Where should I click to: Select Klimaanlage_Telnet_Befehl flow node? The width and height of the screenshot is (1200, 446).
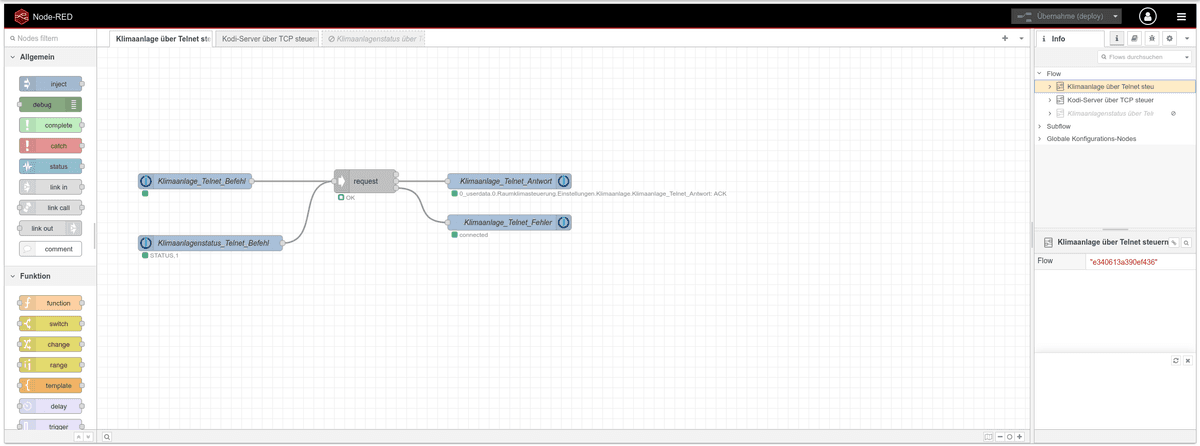point(195,181)
